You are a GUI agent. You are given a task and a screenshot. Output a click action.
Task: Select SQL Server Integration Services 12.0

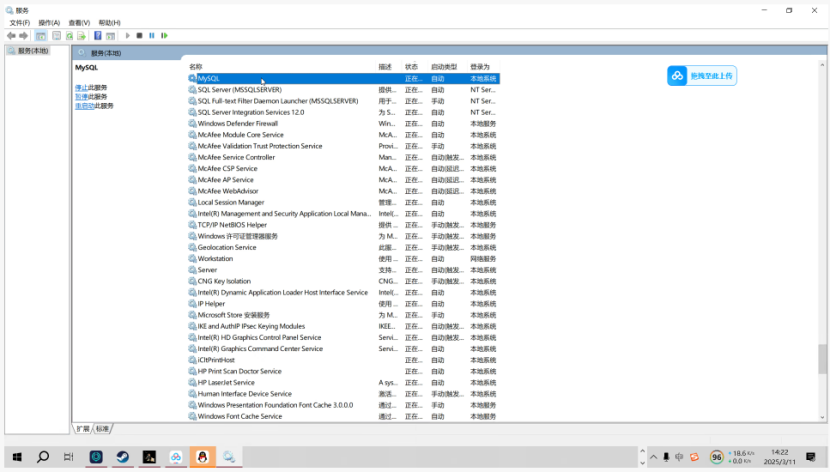[x=344, y=112]
